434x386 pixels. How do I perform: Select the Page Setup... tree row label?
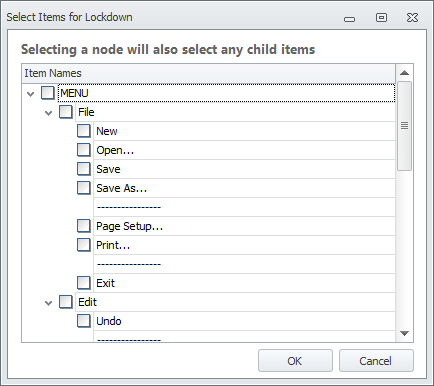coord(130,226)
